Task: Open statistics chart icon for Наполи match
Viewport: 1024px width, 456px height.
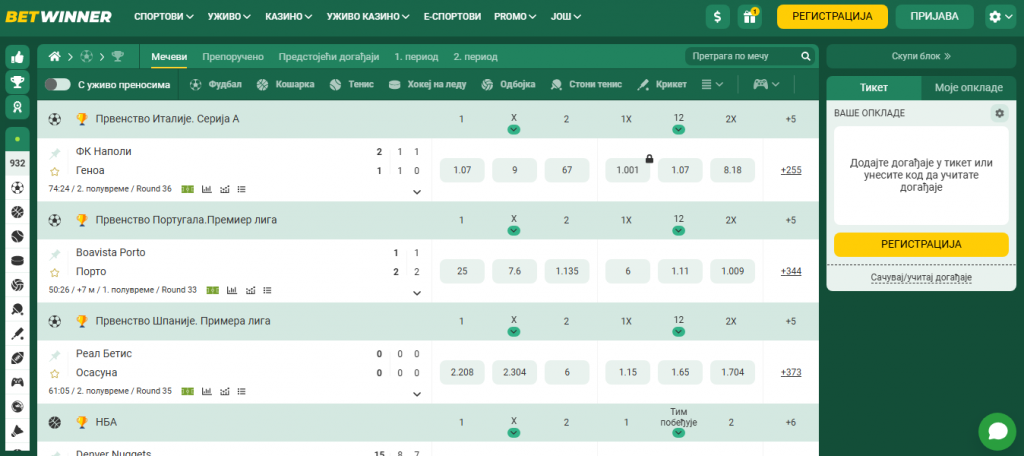Action: [207, 189]
